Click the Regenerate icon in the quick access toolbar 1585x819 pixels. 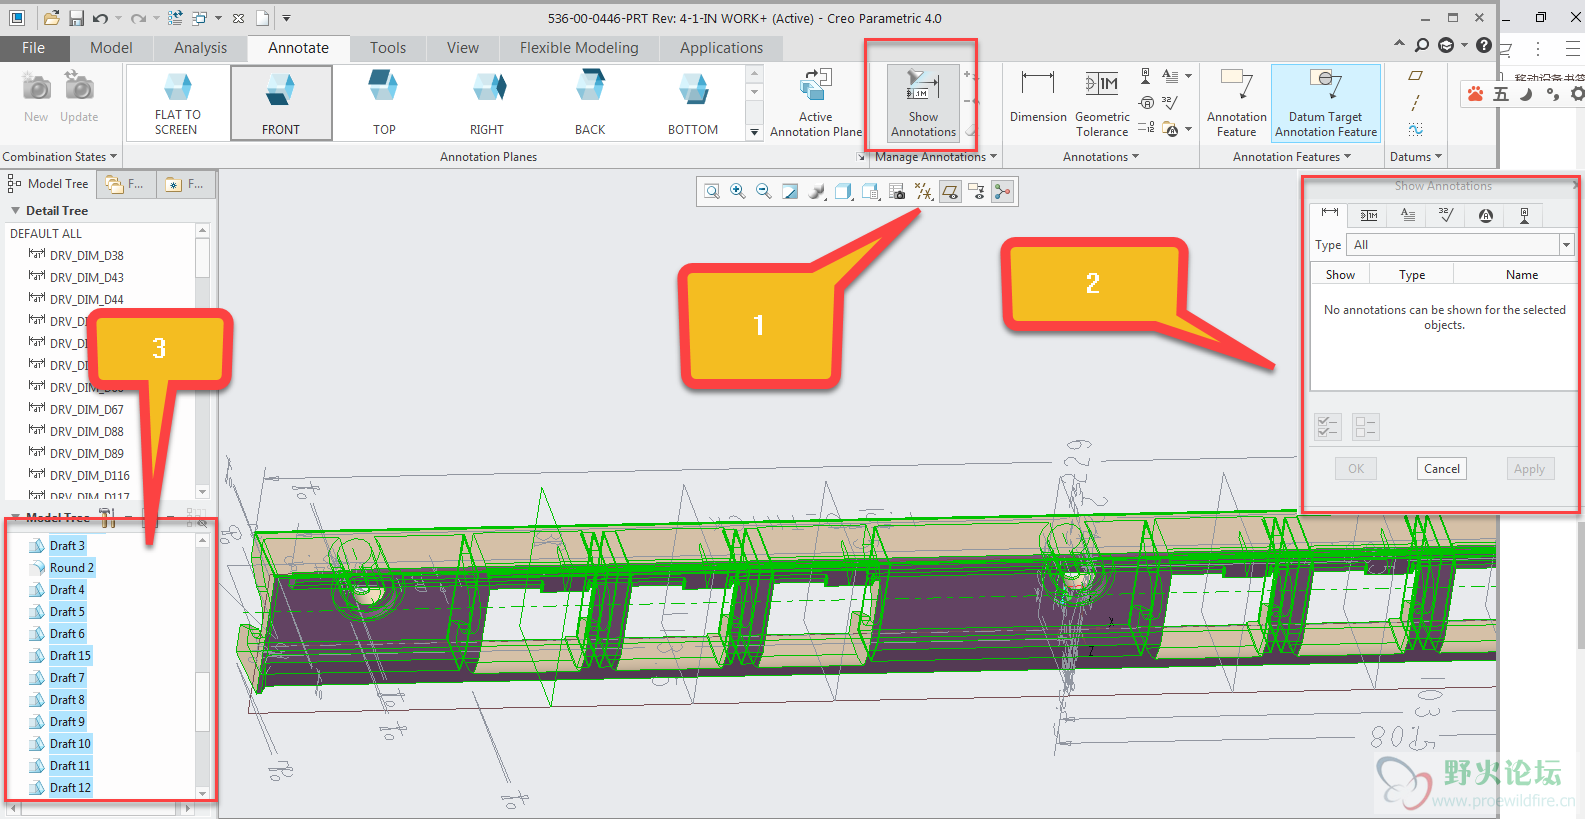click(175, 18)
